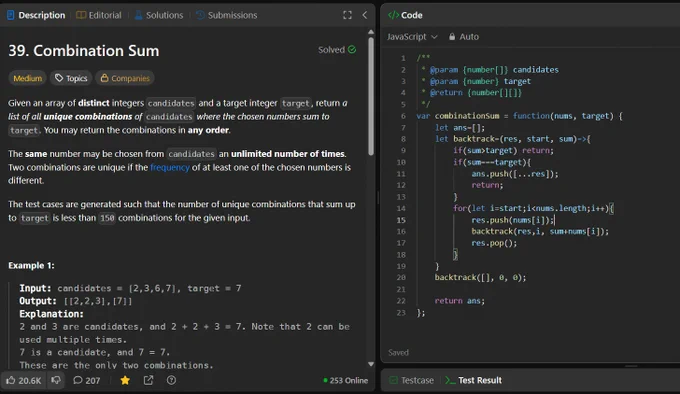The height and width of the screenshot is (394, 680).
Task: Toggle the Auto lock indicator
Action: point(464,37)
